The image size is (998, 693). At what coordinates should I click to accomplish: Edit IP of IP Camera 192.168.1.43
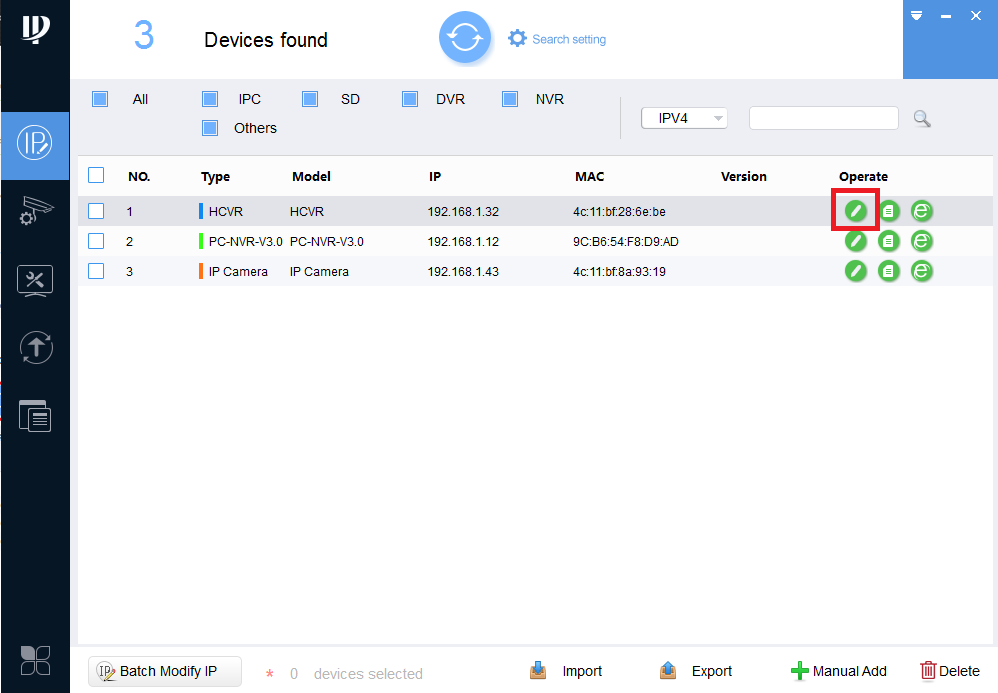(855, 271)
